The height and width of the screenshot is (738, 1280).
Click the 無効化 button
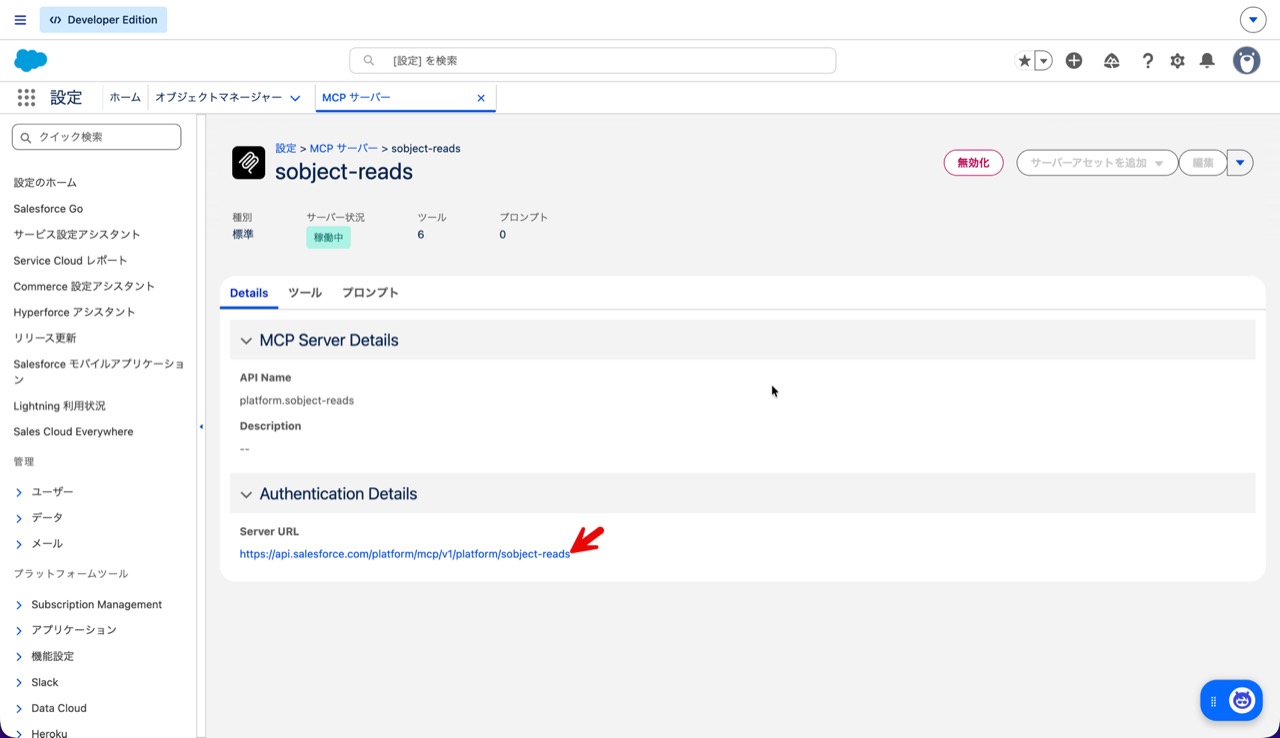tap(973, 163)
